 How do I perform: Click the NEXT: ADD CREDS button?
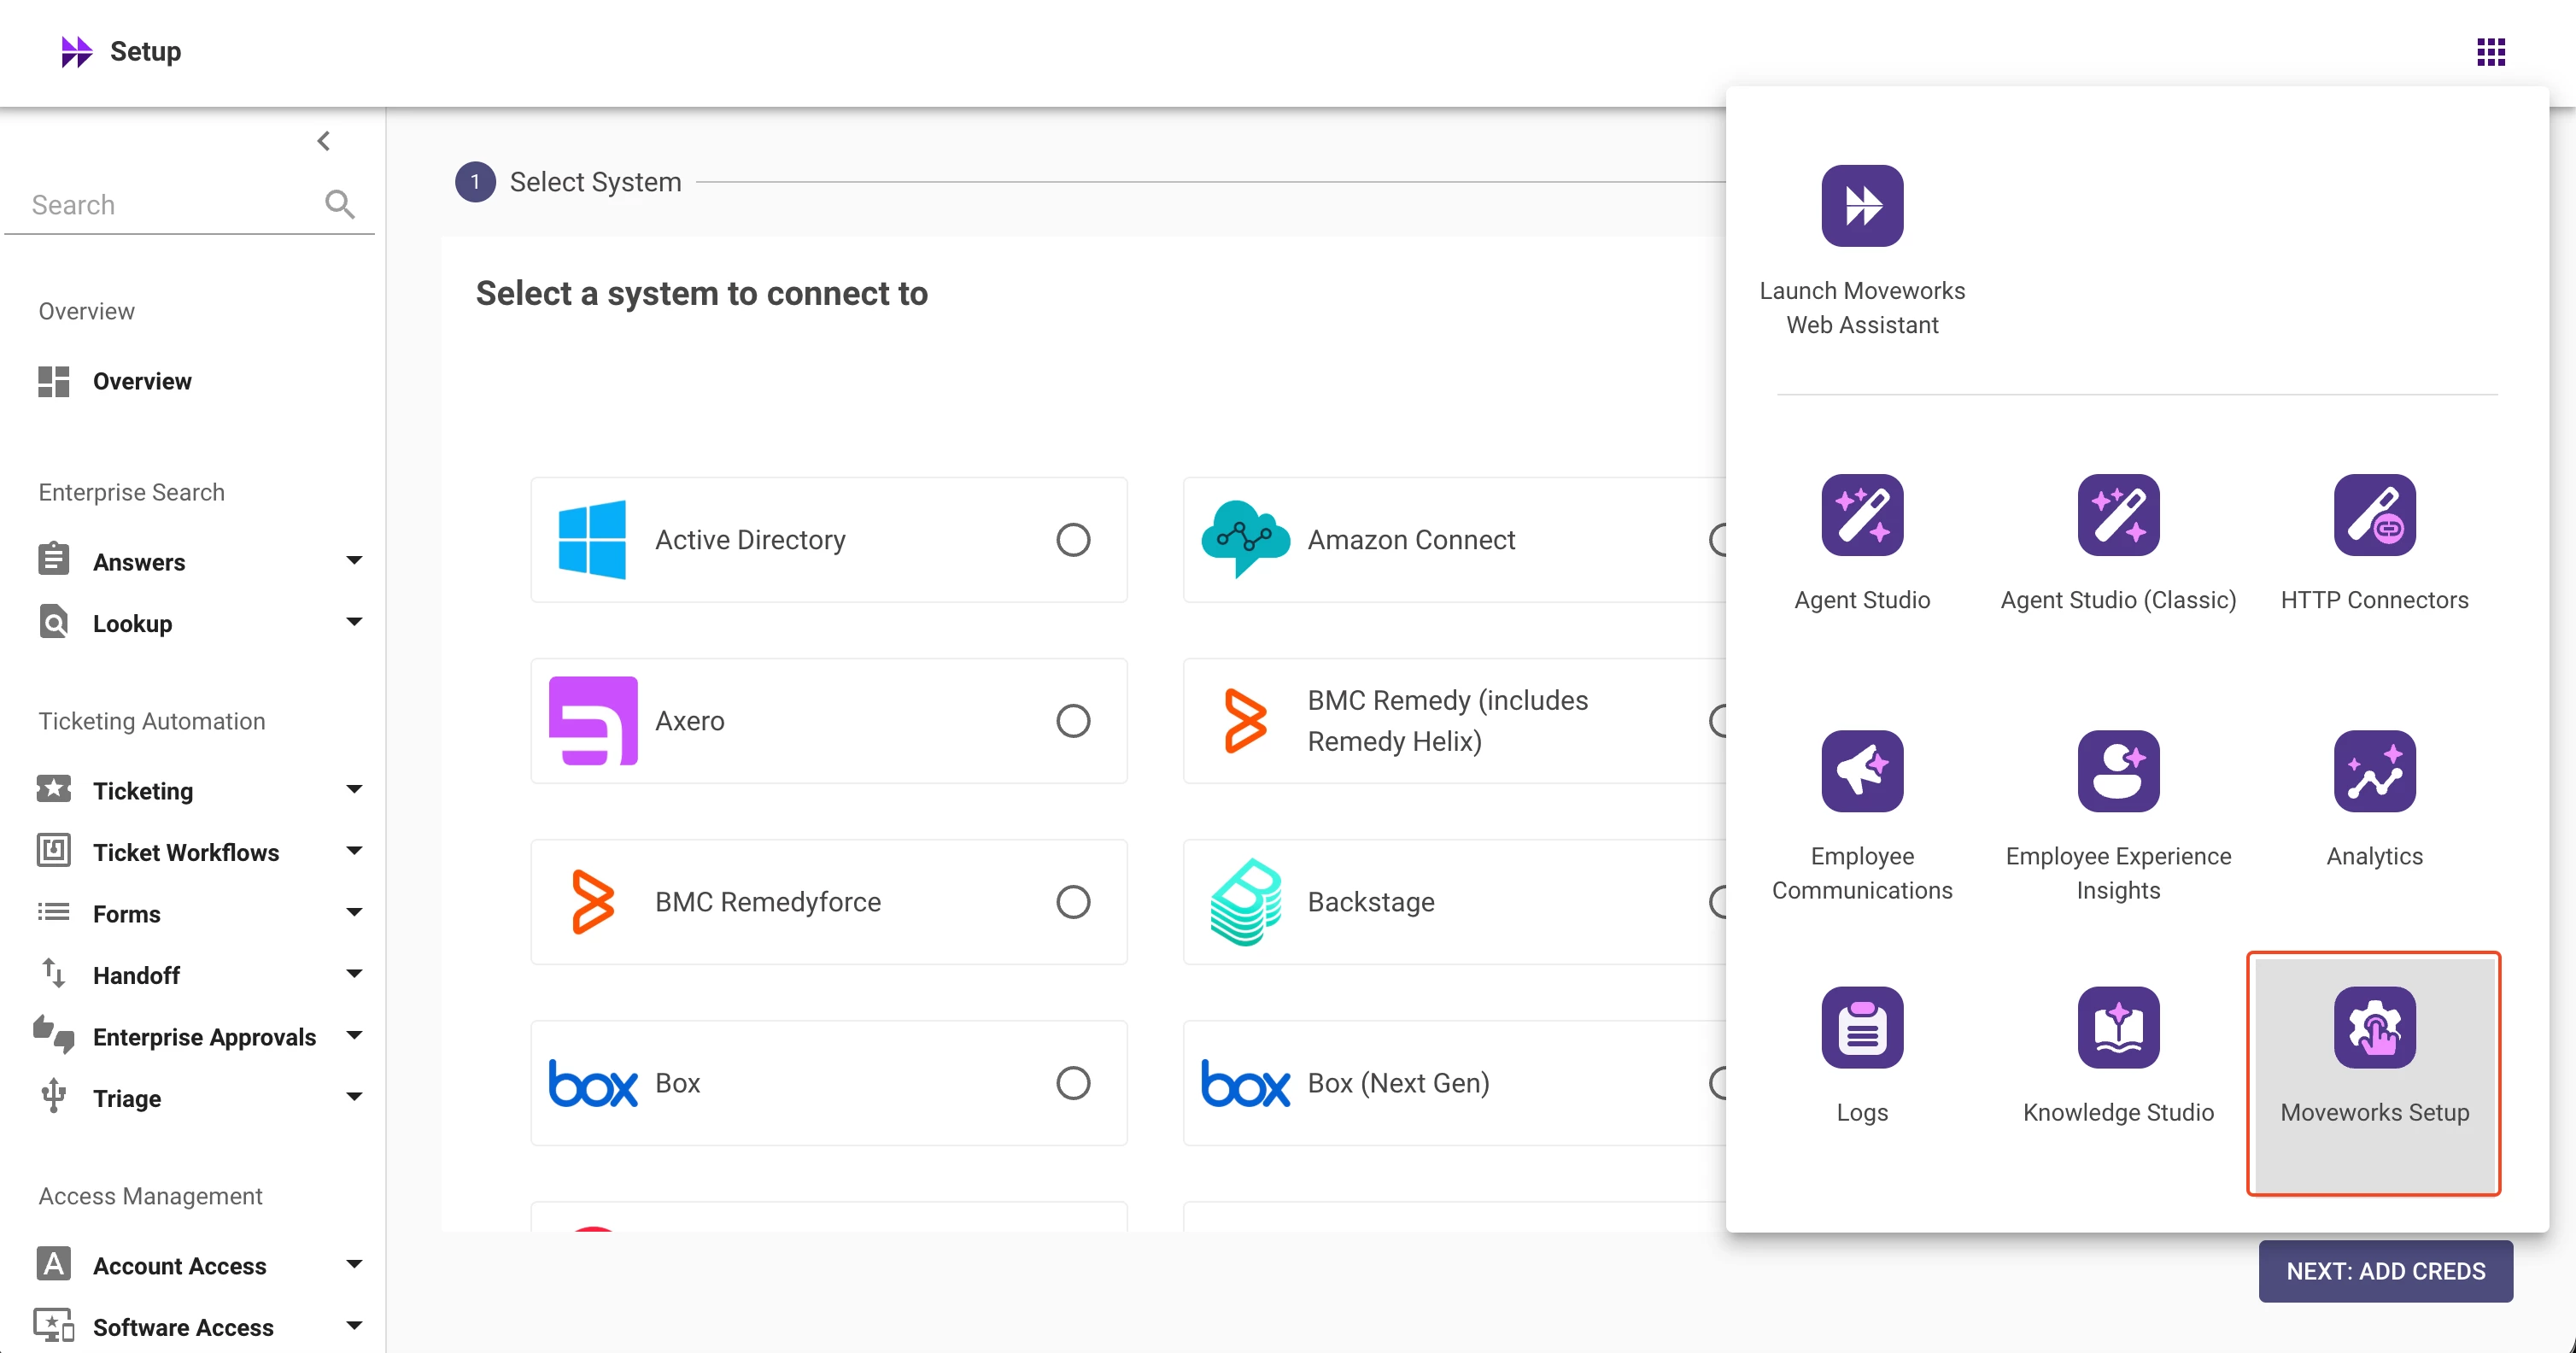pos(2384,1271)
